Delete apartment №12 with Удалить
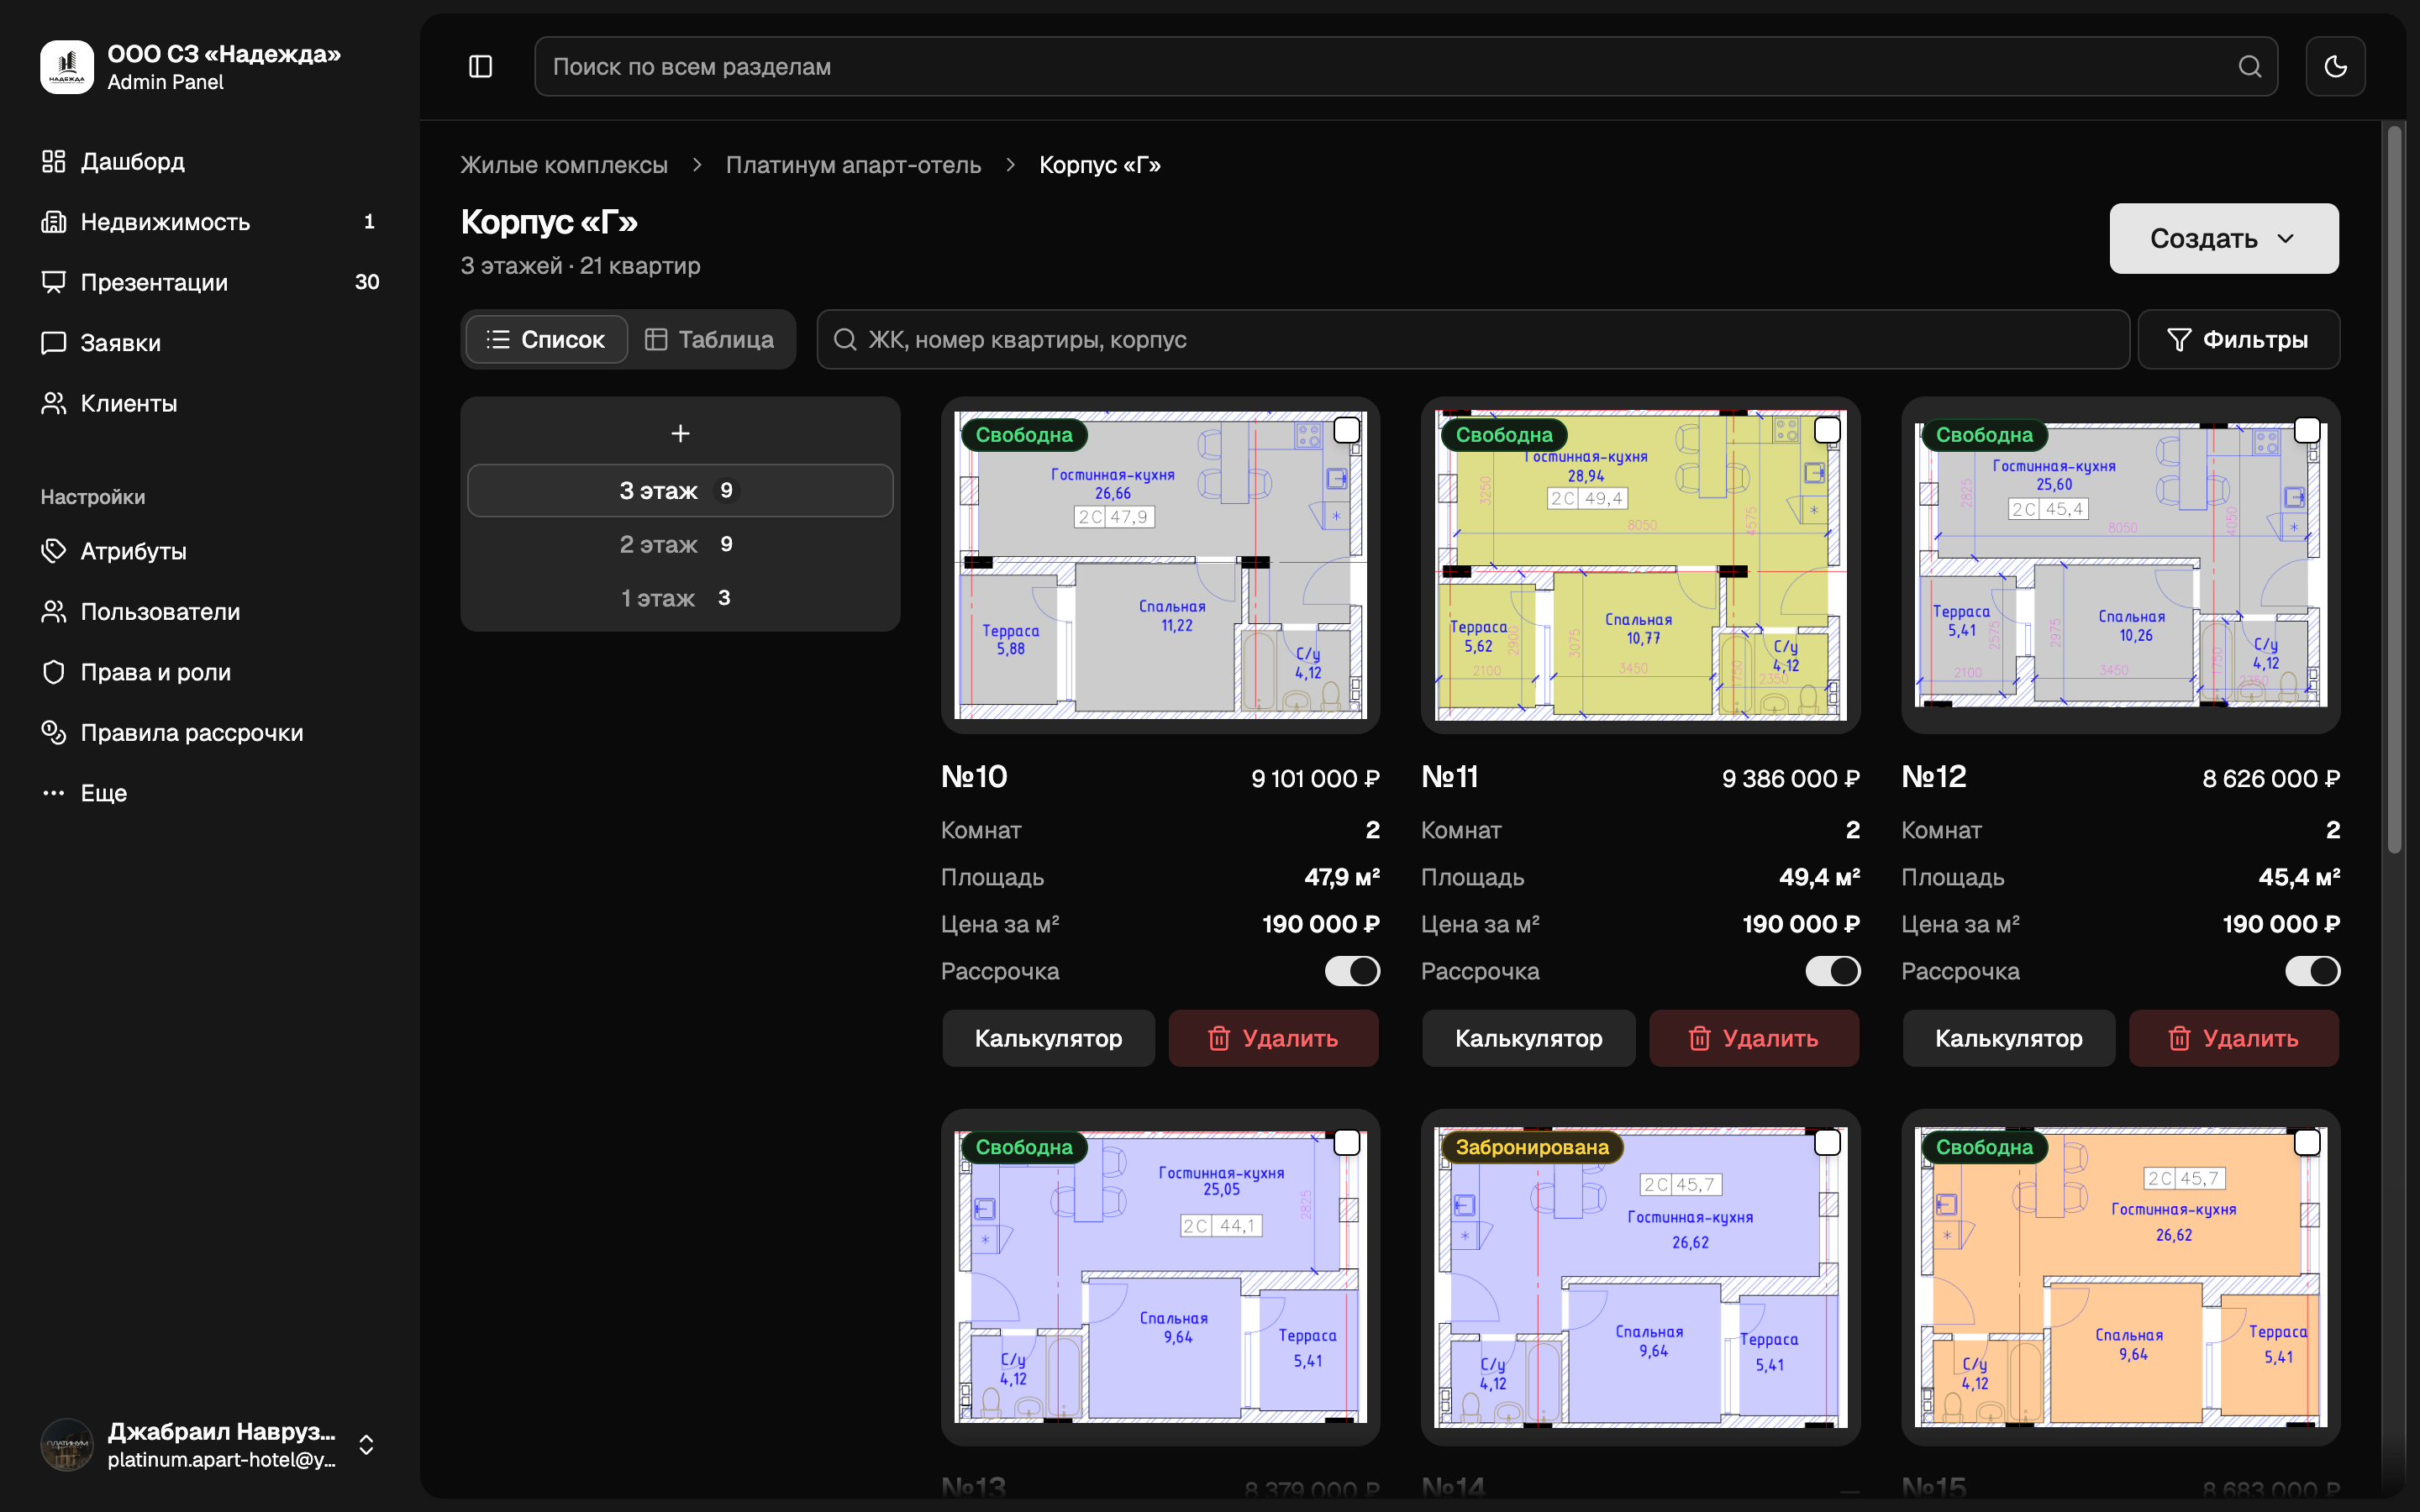 click(x=2234, y=1038)
